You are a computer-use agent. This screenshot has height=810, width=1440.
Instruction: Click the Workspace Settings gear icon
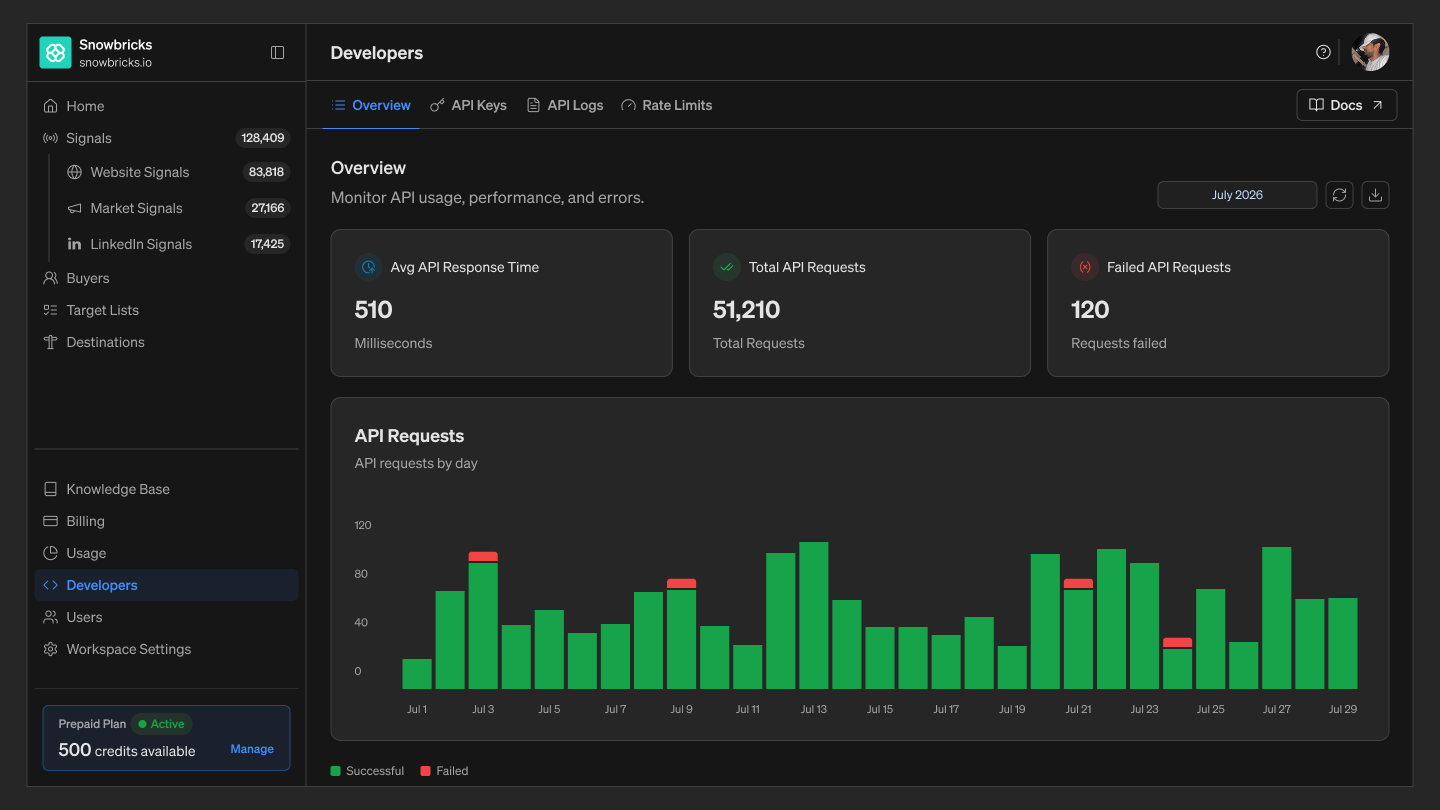tap(51, 649)
